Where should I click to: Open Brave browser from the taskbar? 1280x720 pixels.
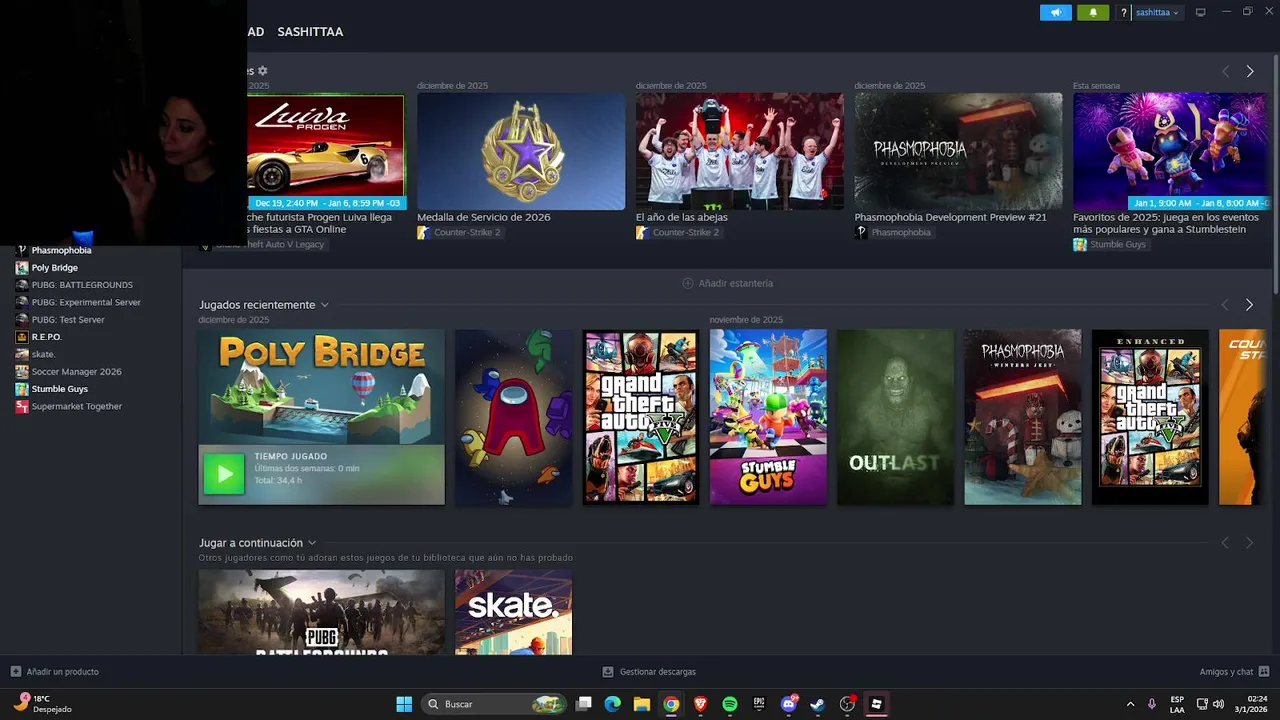(700, 704)
